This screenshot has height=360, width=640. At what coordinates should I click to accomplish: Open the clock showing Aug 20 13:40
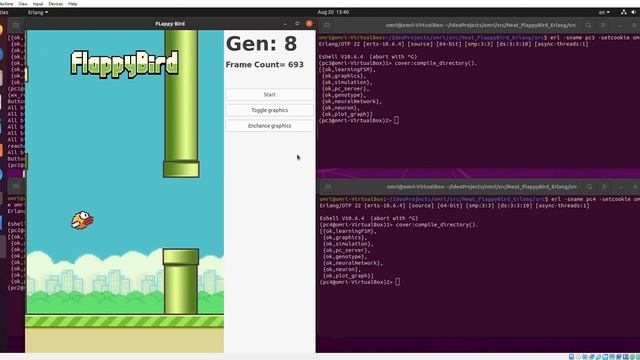(x=333, y=12)
